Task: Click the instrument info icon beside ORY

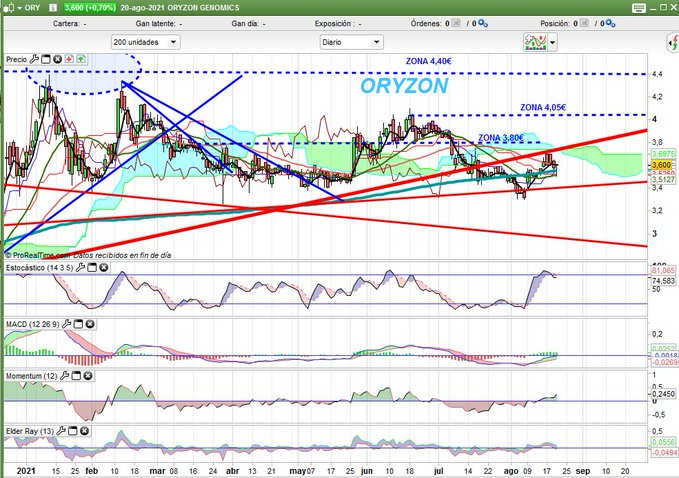Action: [x=53, y=8]
